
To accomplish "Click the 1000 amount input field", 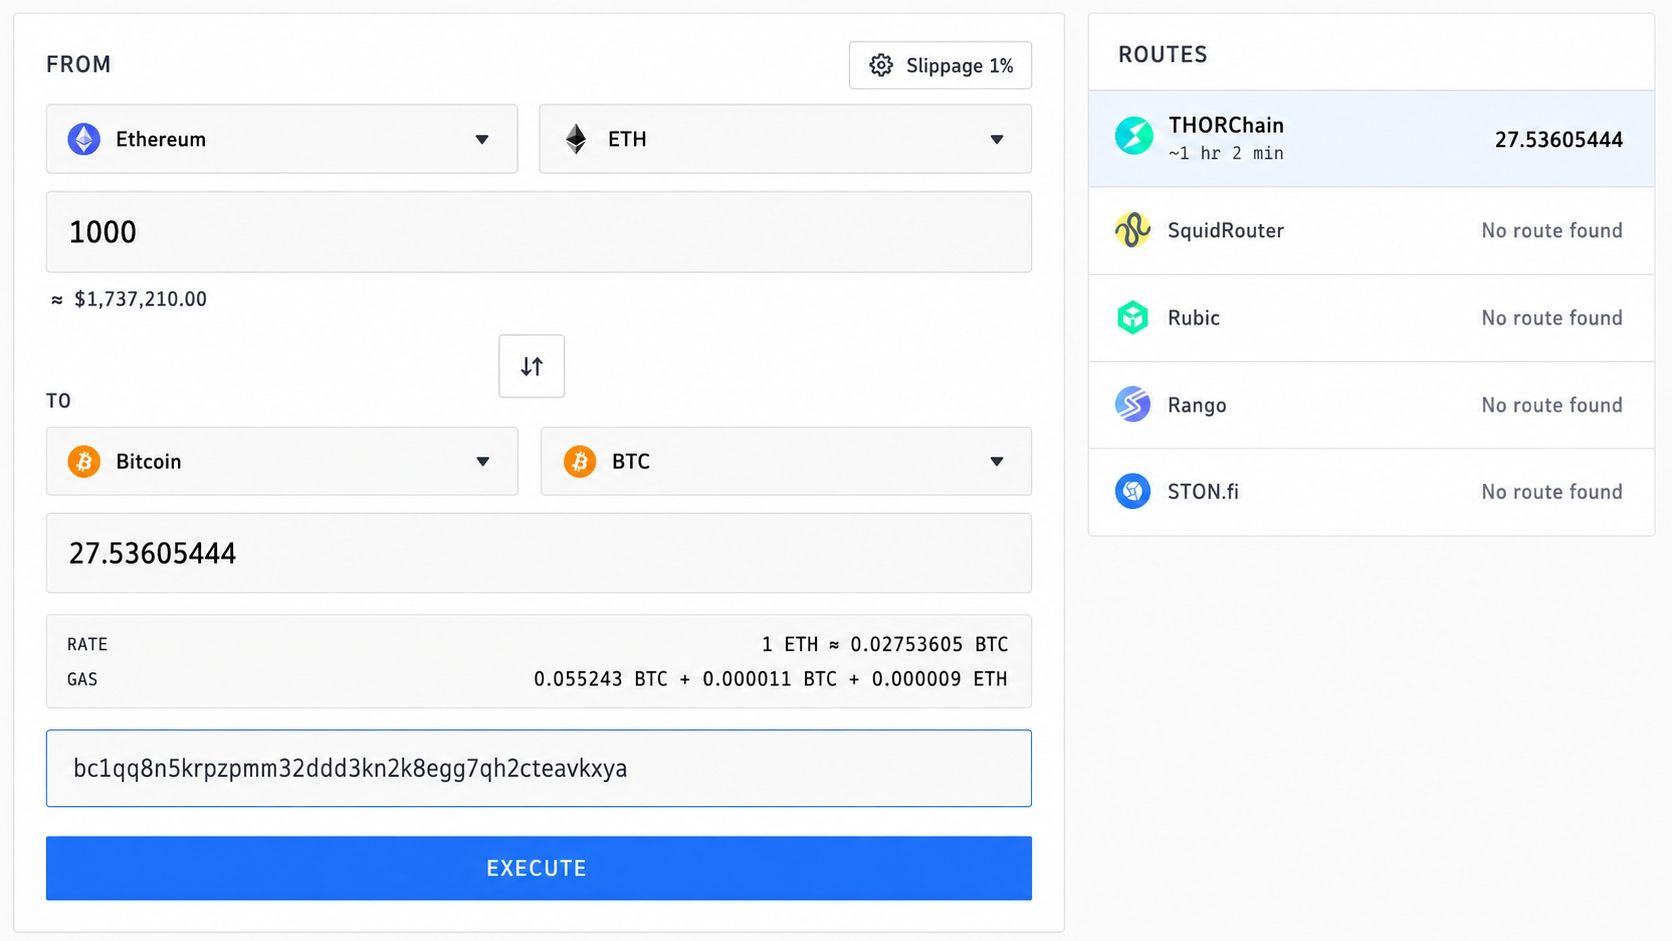I will 539,232.
